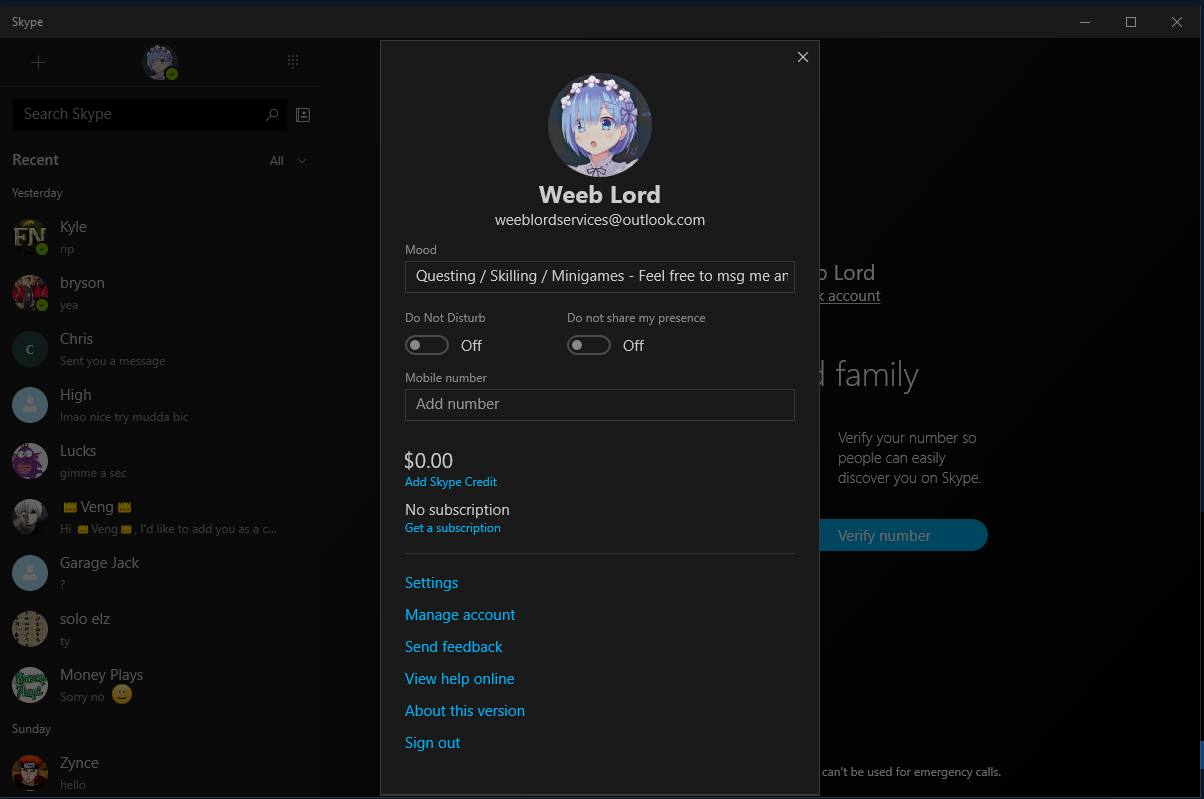Click solo elz's avatar
This screenshot has height=799, width=1204.
pyautogui.click(x=30, y=629)
